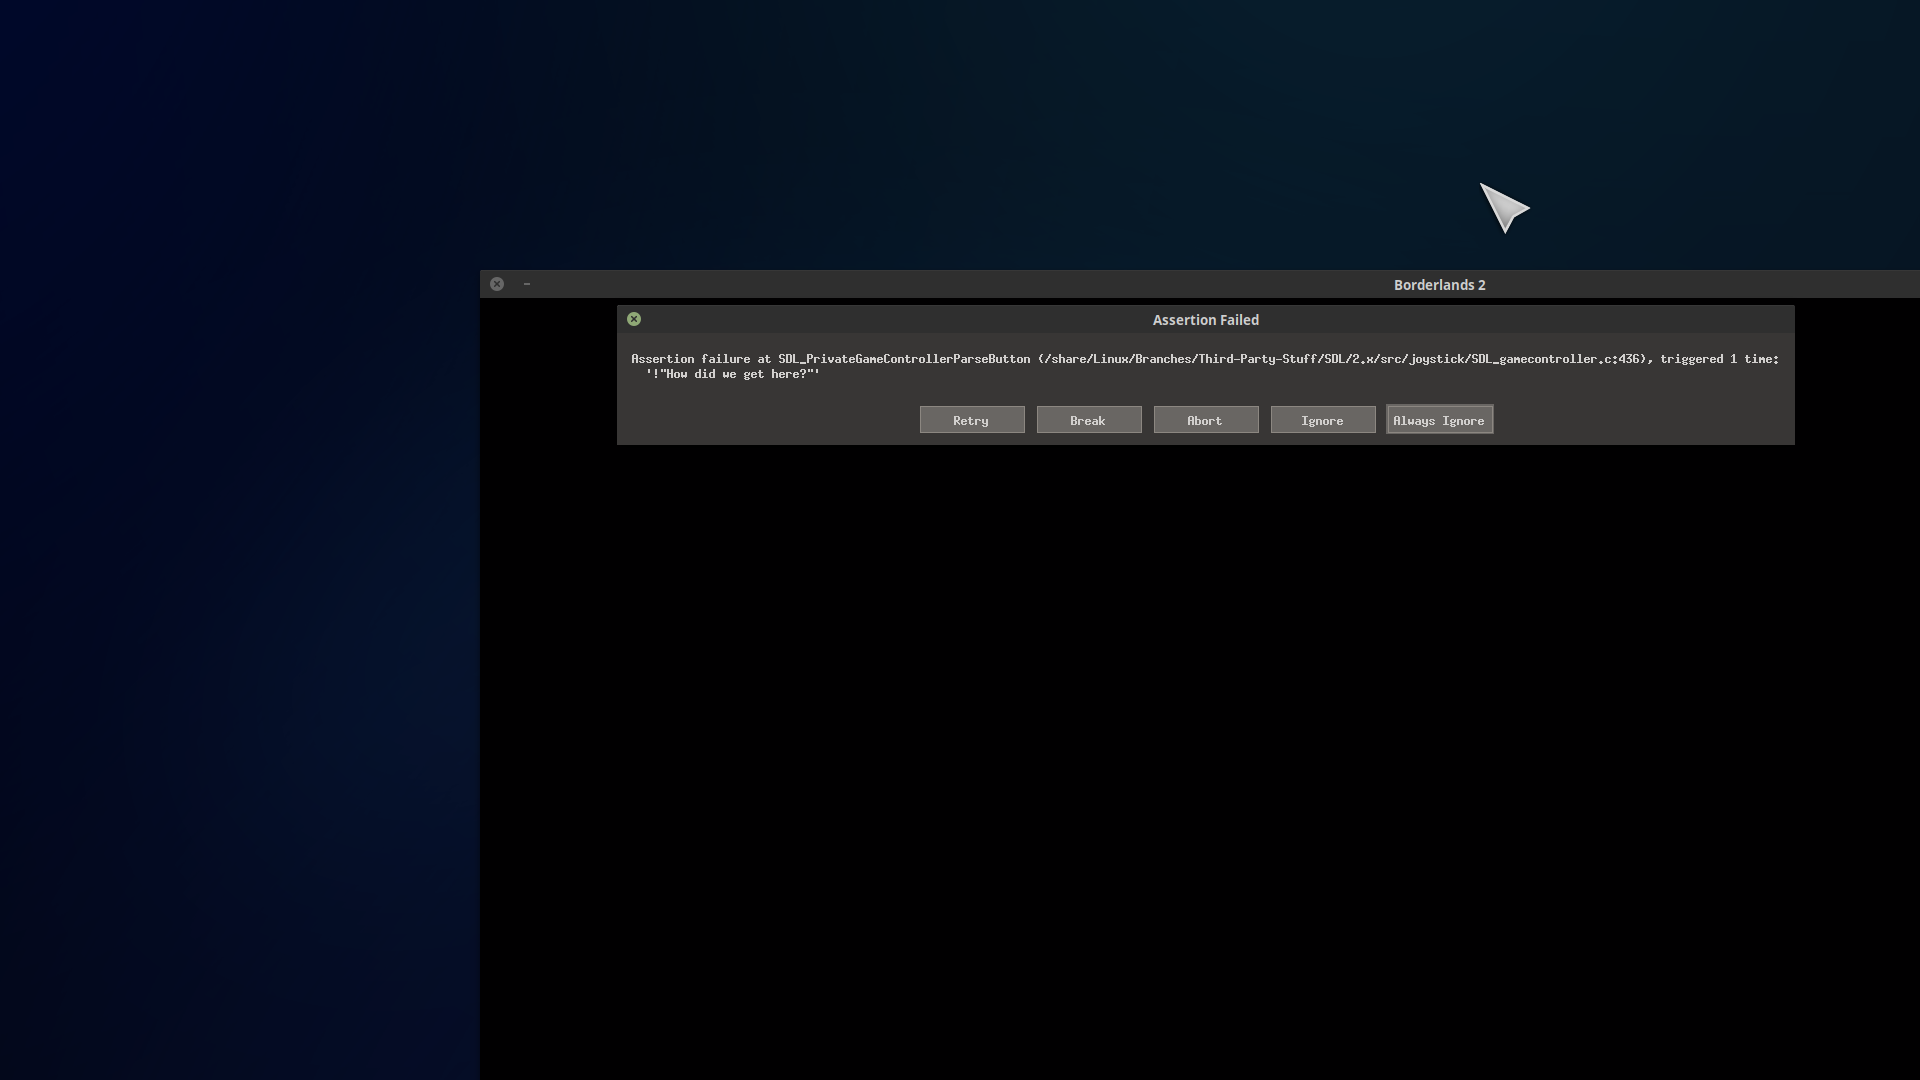This screenshot has height=1080, width=1920.
Task: Click the Retry button
Action: pyautogui.click(x=972, y=420)
